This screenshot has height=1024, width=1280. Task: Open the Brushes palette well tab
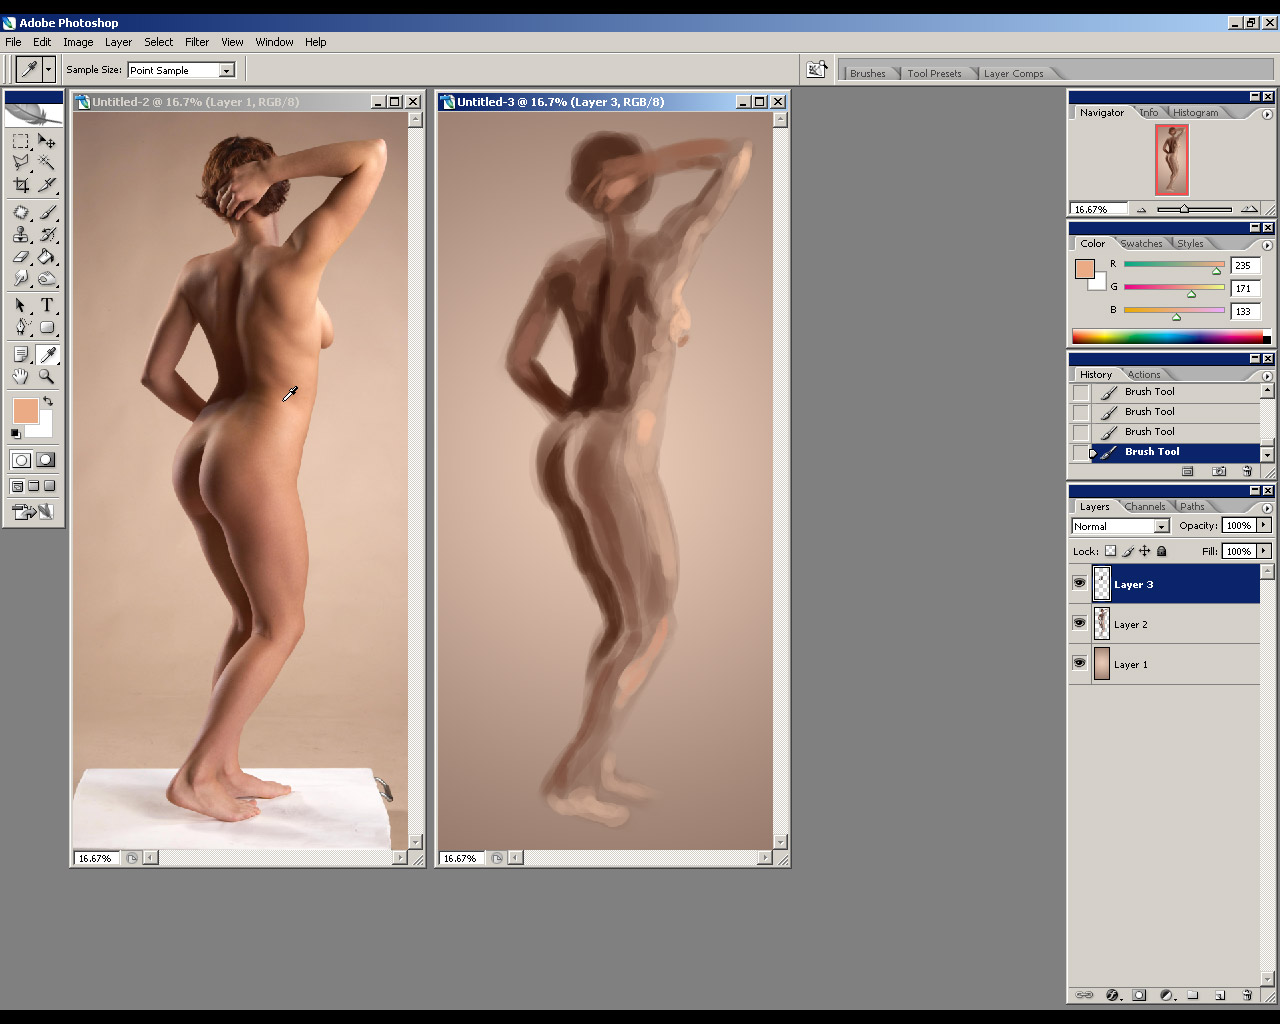pyautogui.click(x=867, y=73)
